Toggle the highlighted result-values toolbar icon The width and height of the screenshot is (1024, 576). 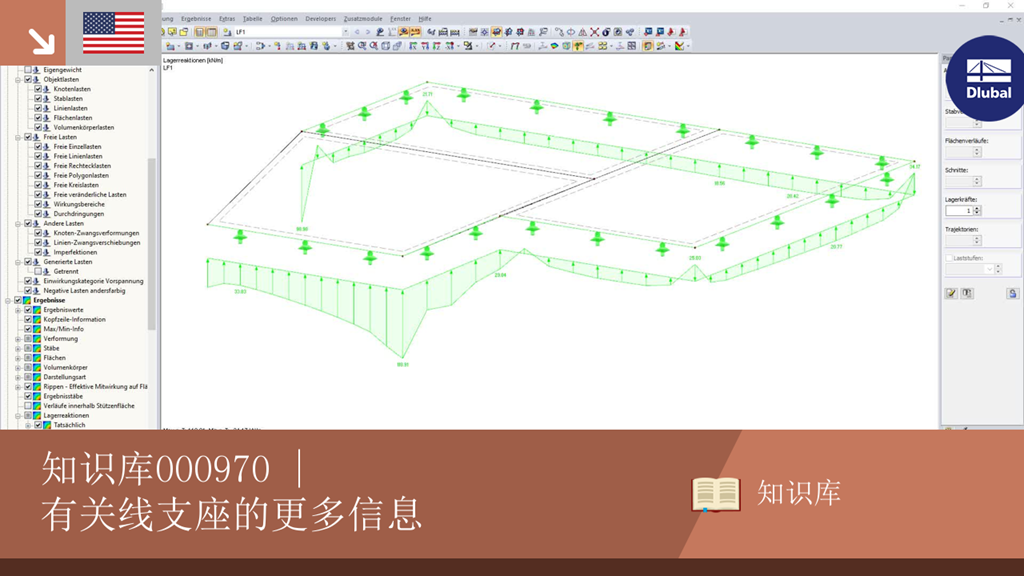coord(415,31)
